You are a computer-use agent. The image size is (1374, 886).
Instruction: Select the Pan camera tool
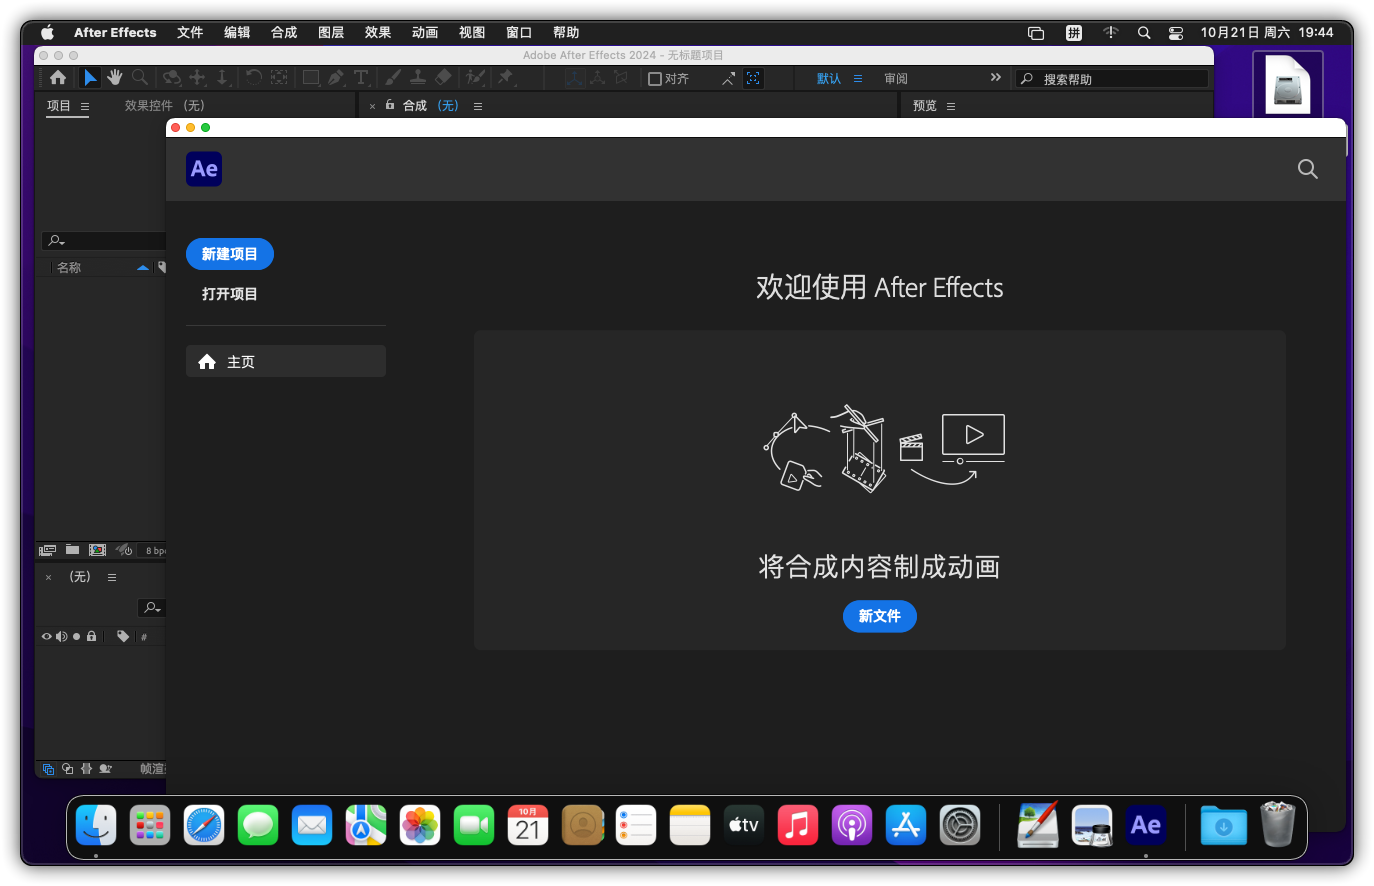(x=197, y=77)
